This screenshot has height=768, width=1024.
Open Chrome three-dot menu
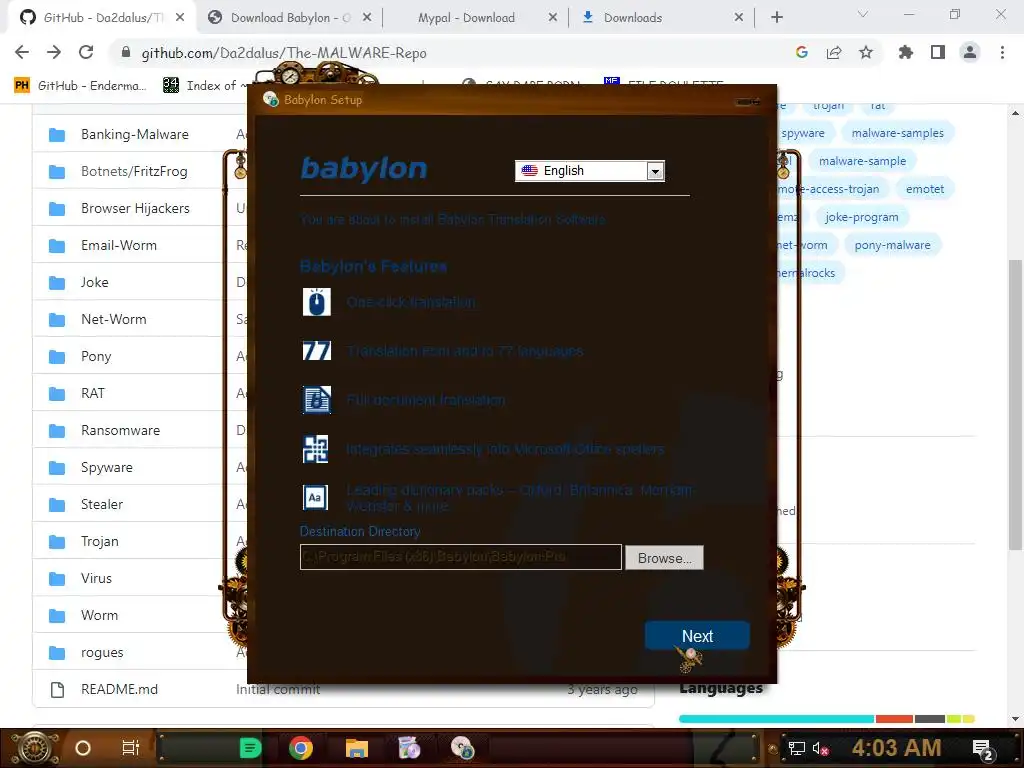tap(1002, 52)
